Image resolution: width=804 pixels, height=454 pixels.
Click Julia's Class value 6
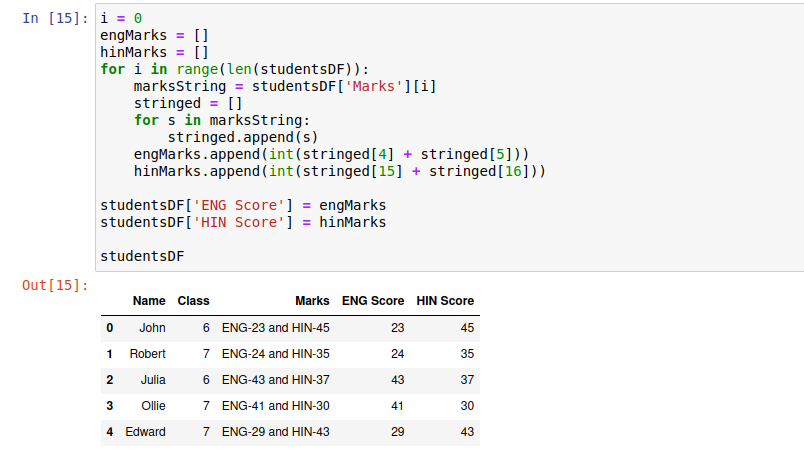(206, 380)
